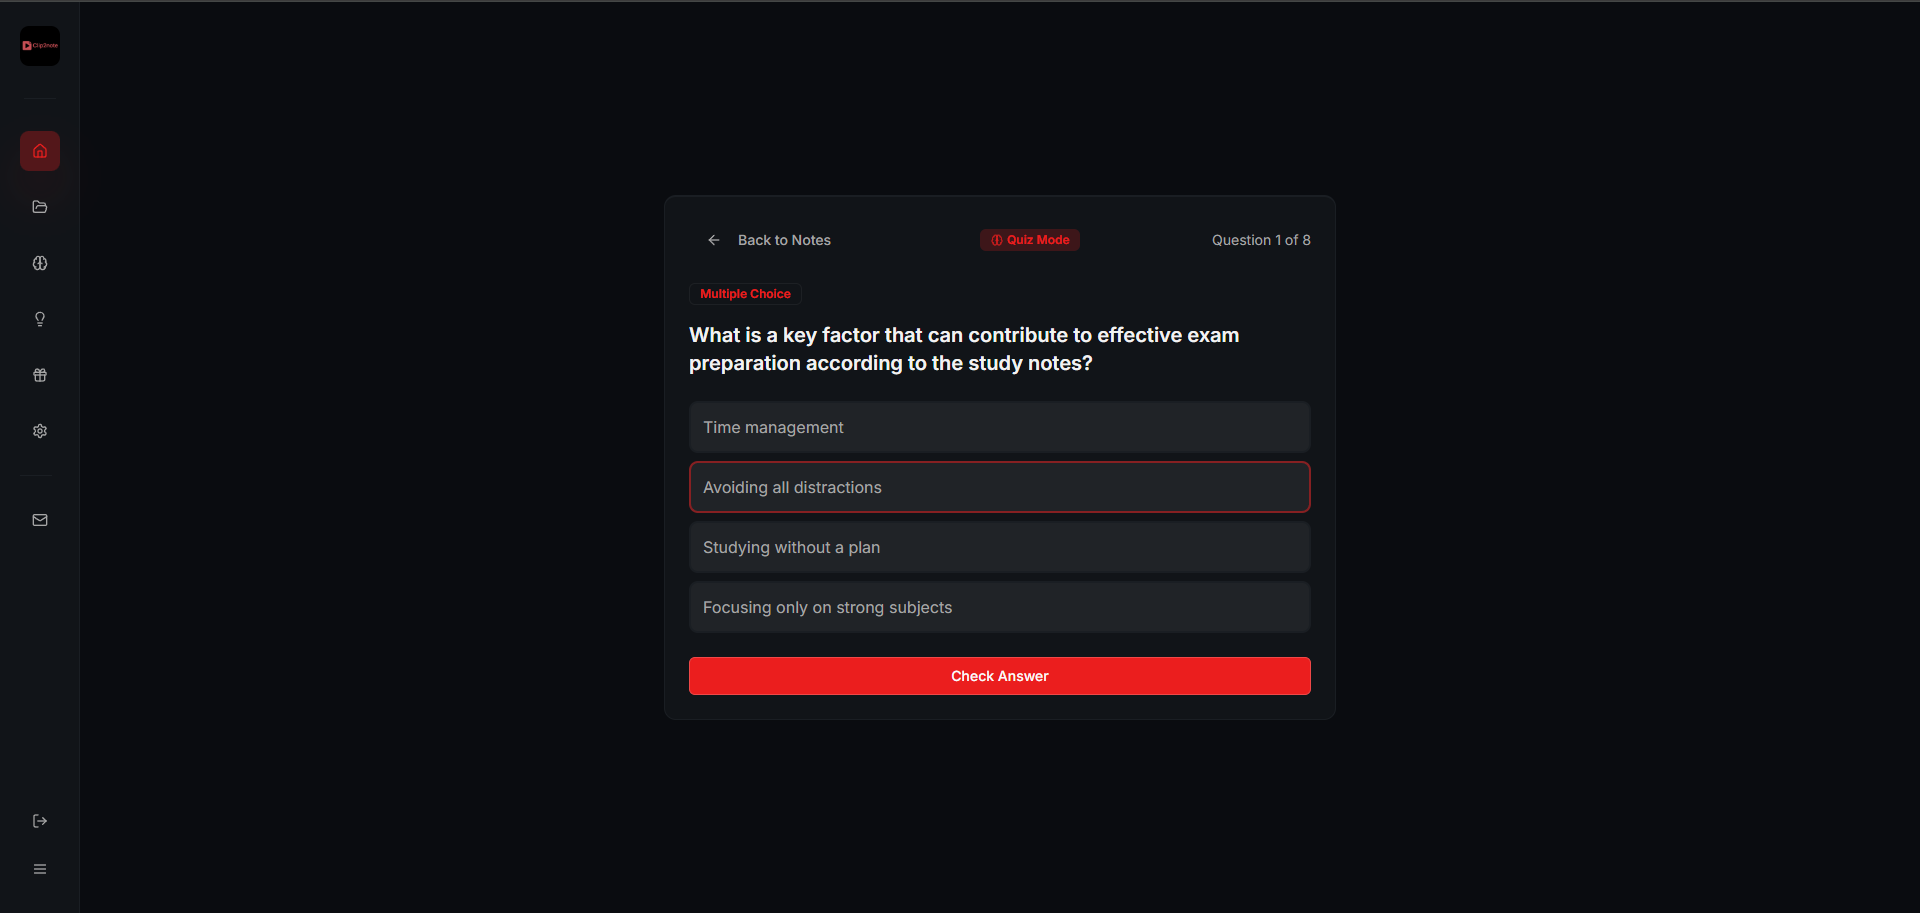Click the Logout icon at sidebar bottom
Screen dimensions: 1920x913
pos(40,821)
